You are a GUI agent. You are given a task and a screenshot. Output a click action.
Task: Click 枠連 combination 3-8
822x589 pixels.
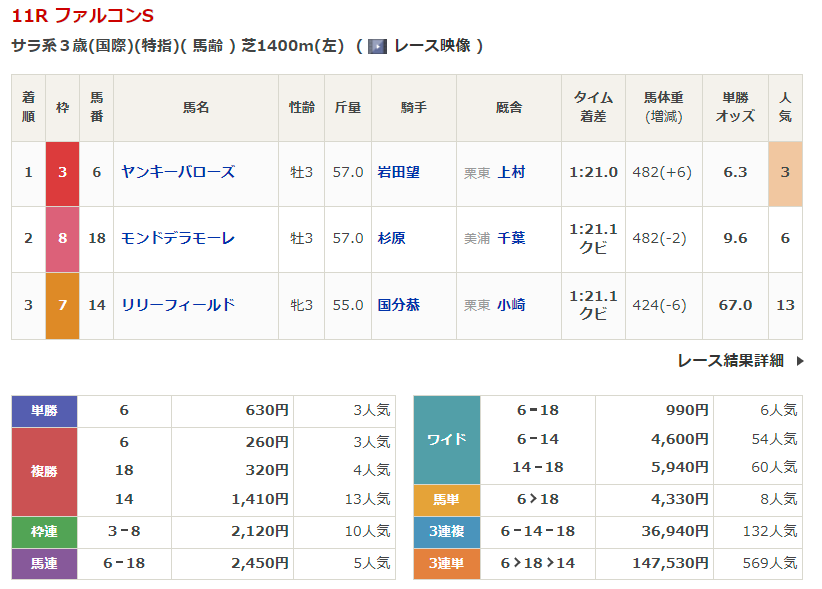[x=124, y=531]
